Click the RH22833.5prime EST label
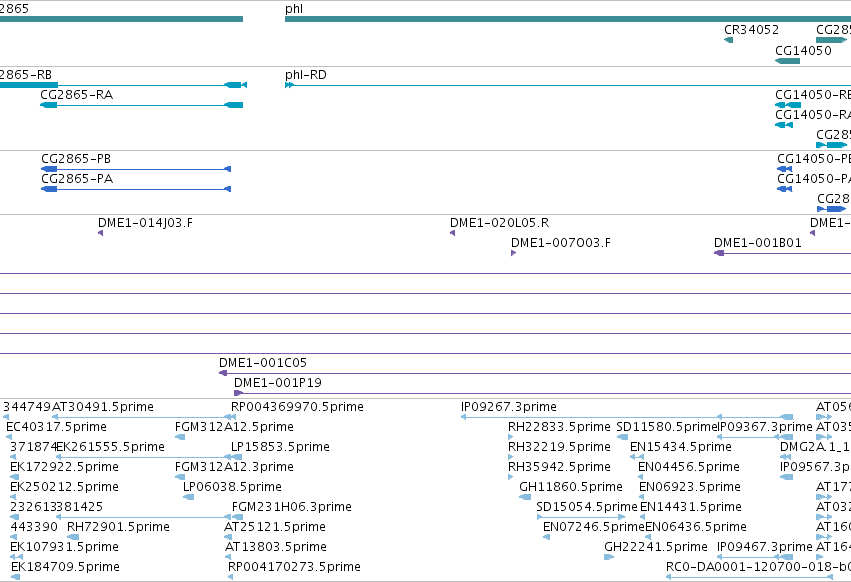 point(559,427)
